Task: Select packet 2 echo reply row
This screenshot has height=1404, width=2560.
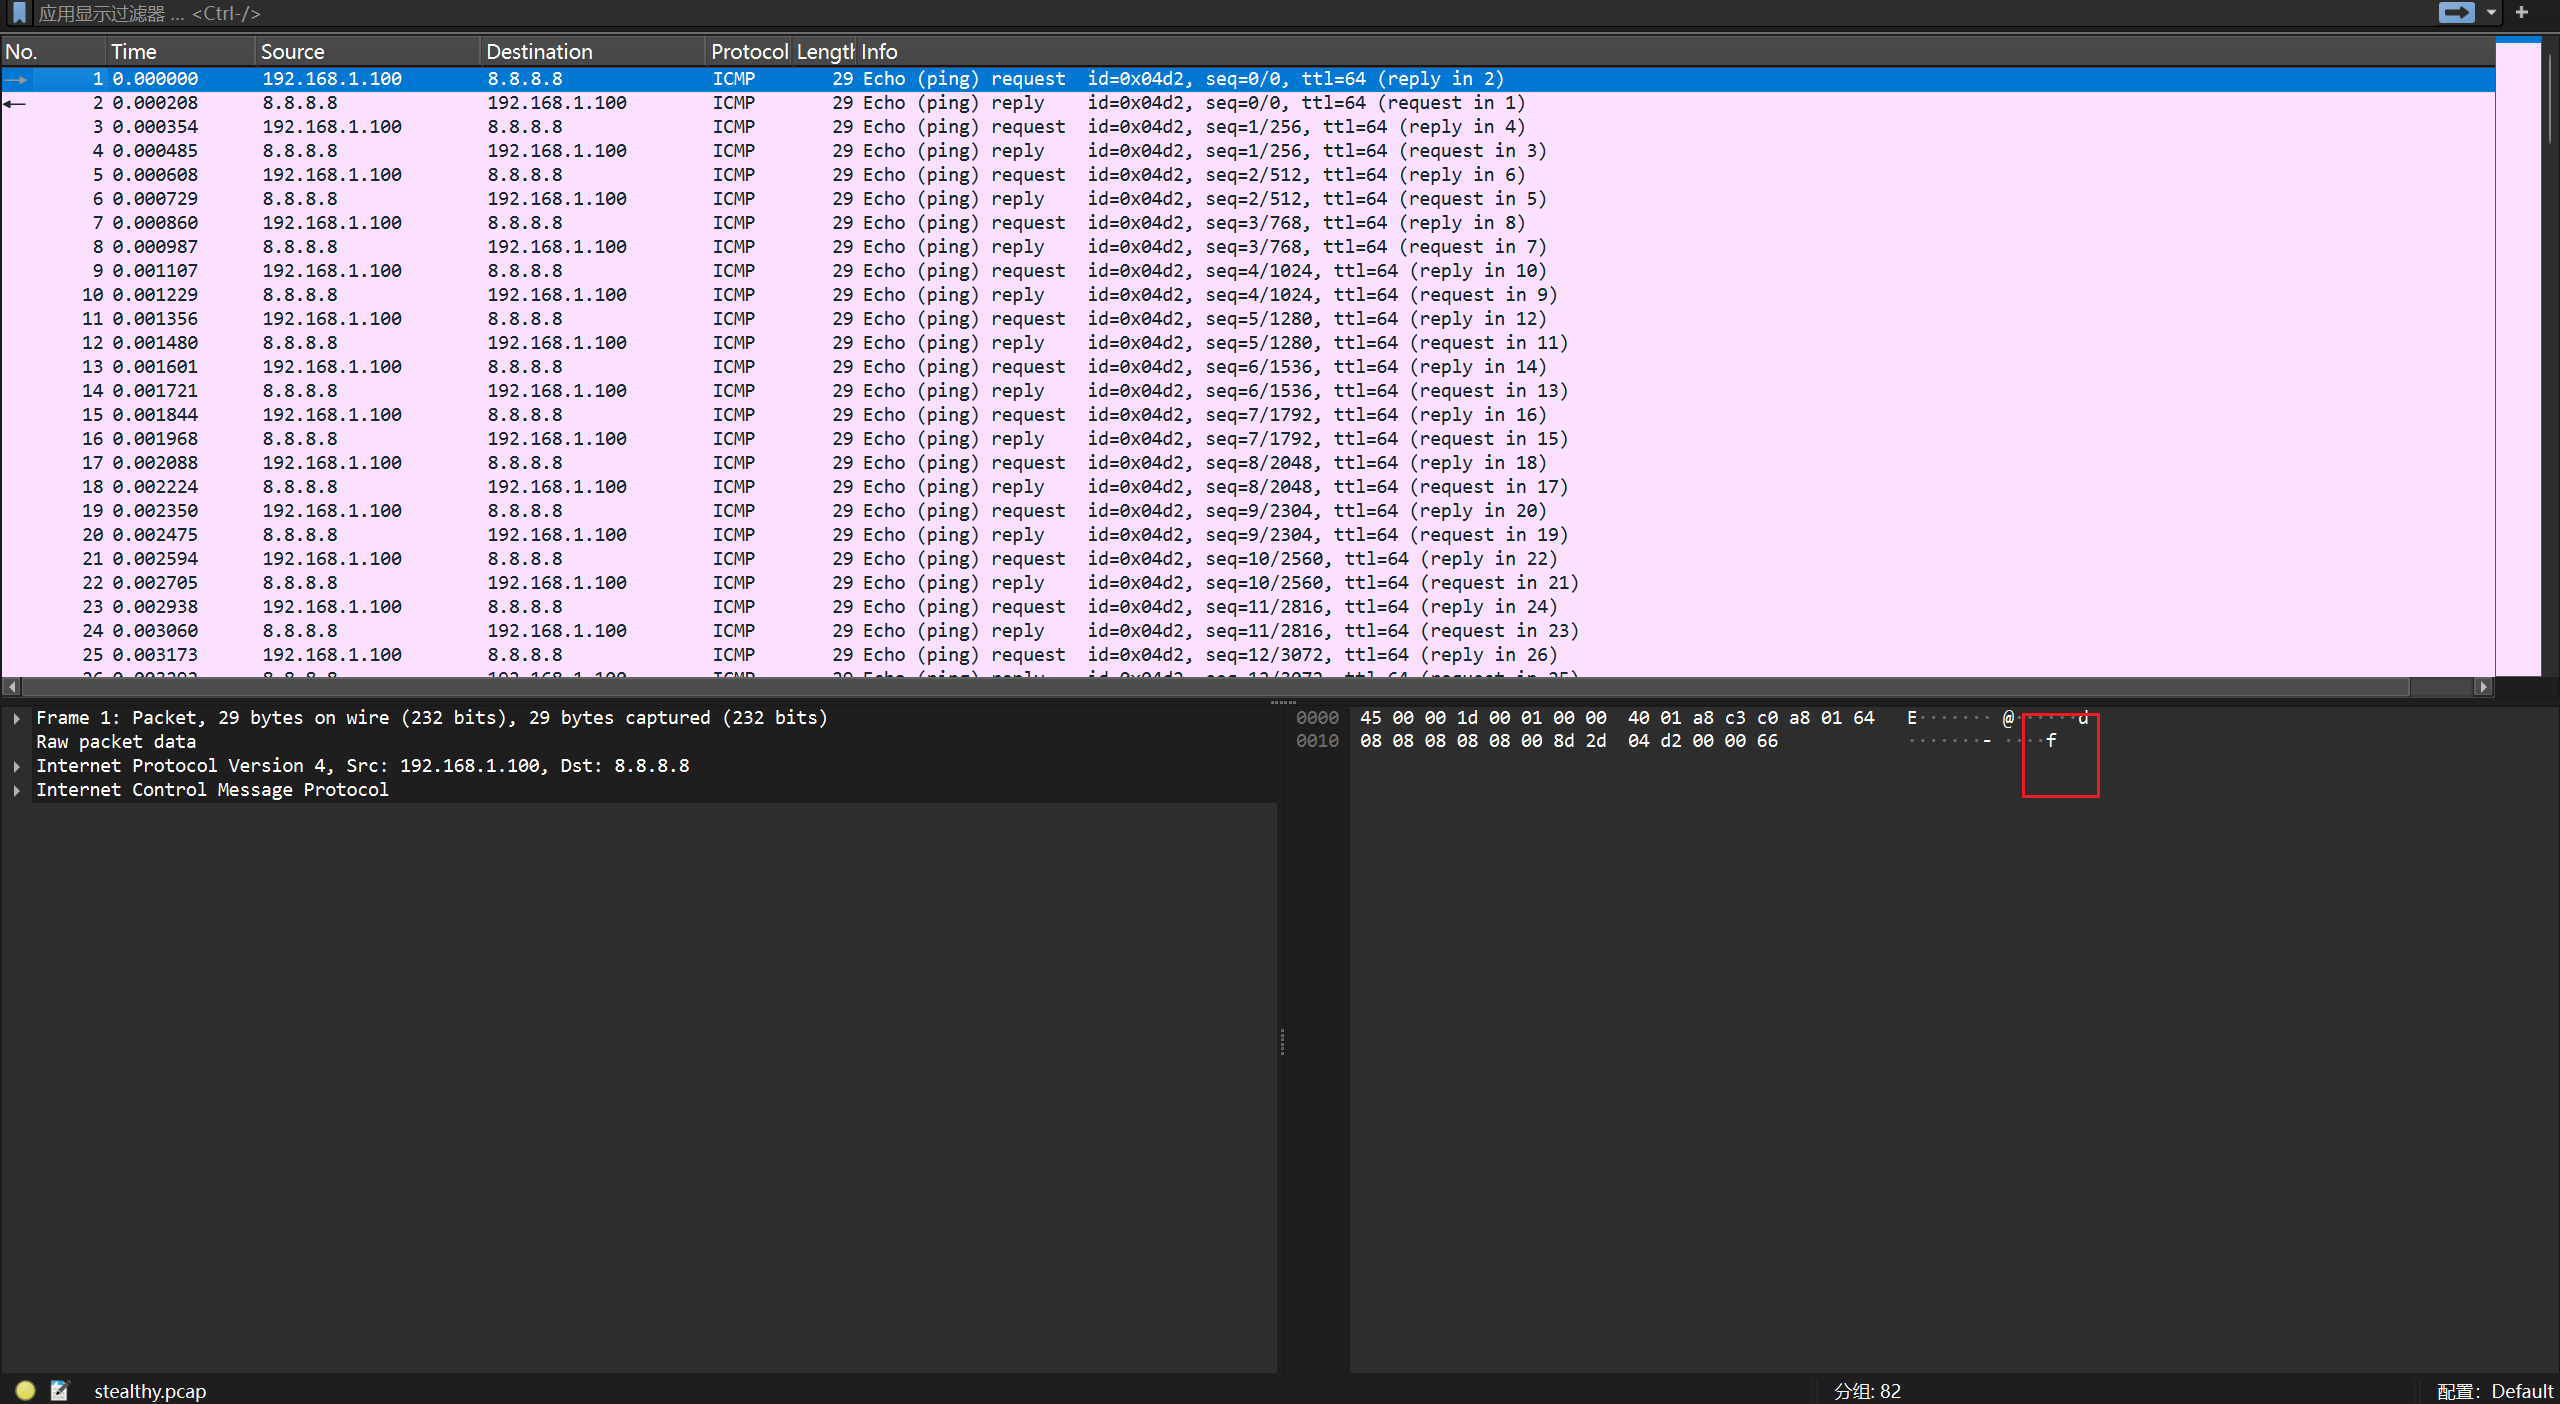Action: point(1248,103)
